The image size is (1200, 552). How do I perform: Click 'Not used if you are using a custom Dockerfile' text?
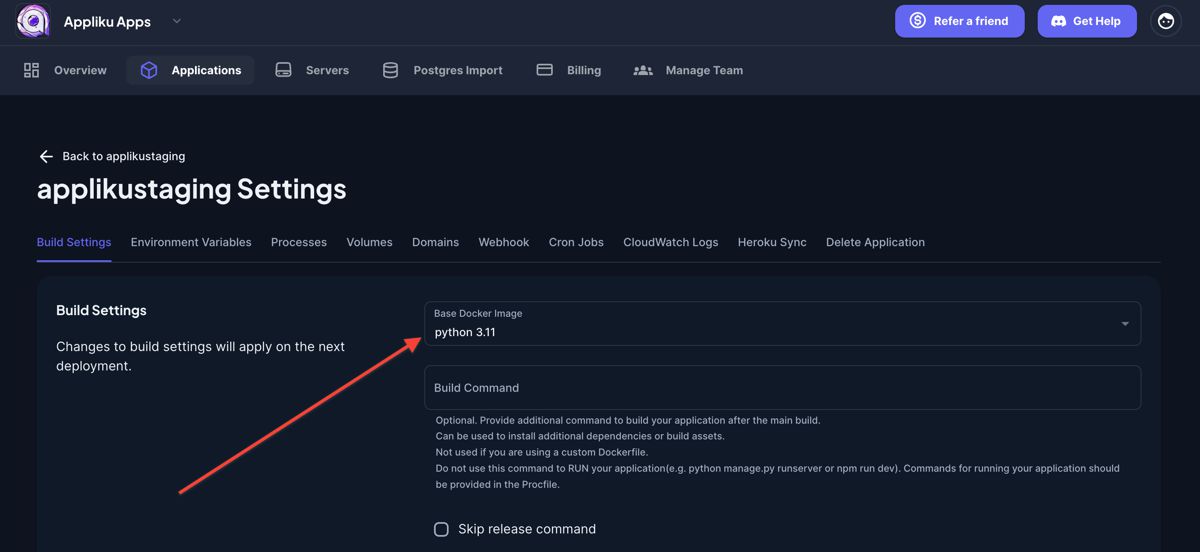tap(542, 452)
